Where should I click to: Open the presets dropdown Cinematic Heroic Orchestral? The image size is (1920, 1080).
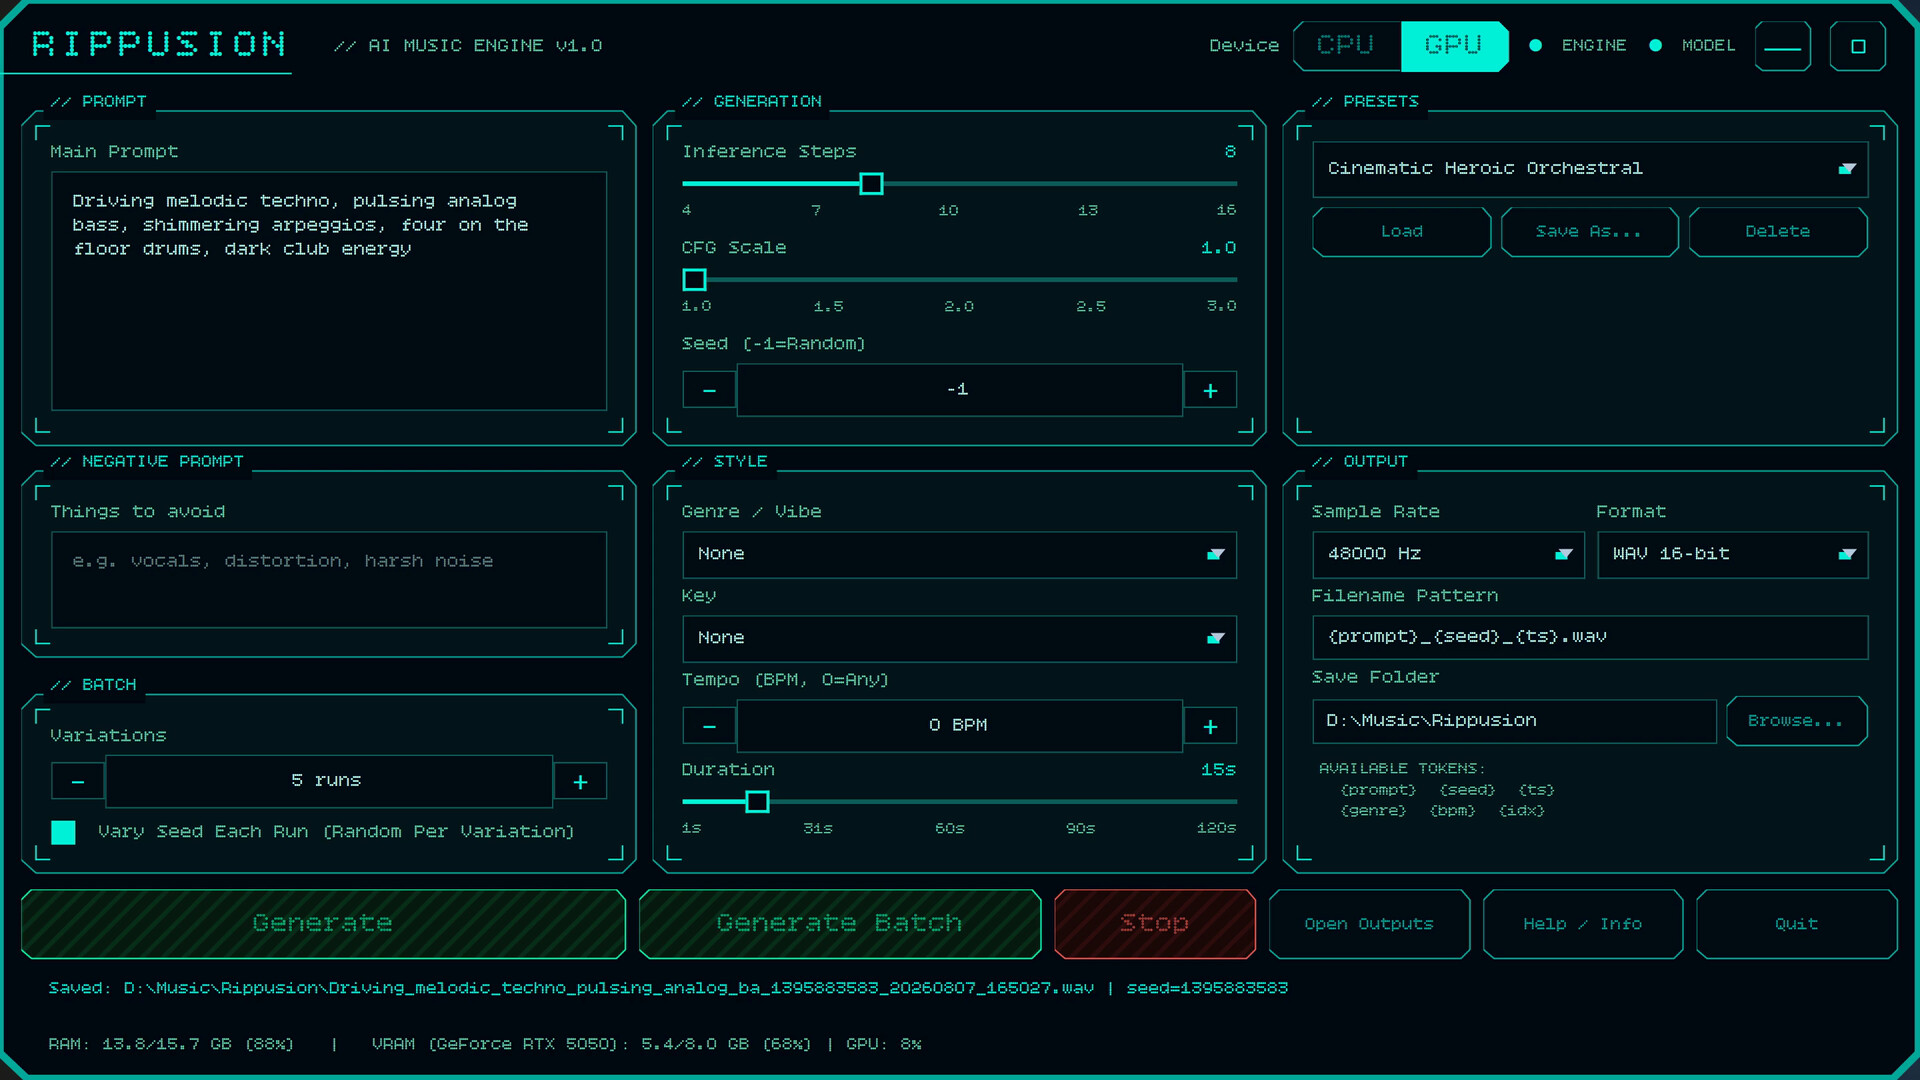click(x=1590, y=169)
